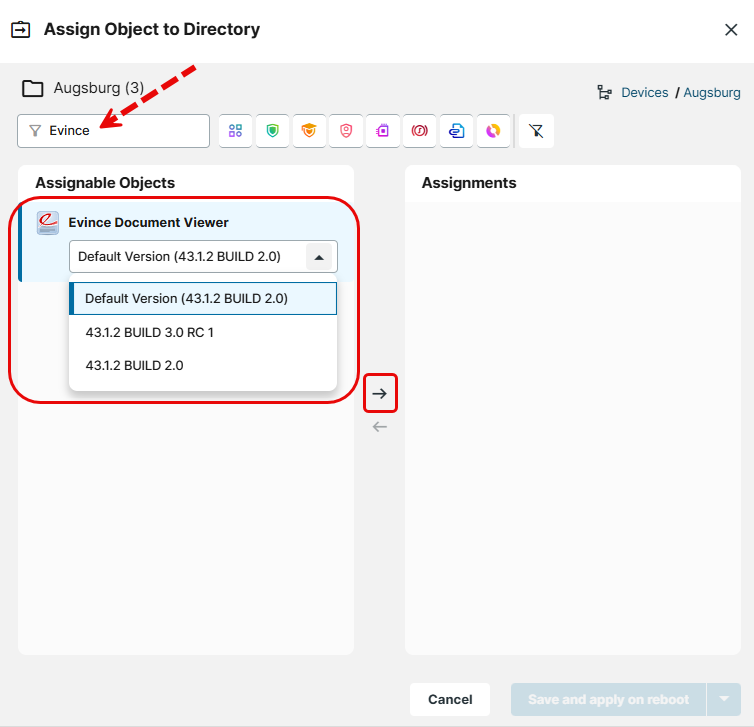Click the pink user shield filter icon

pyautogui.click(x=346, y=131)
